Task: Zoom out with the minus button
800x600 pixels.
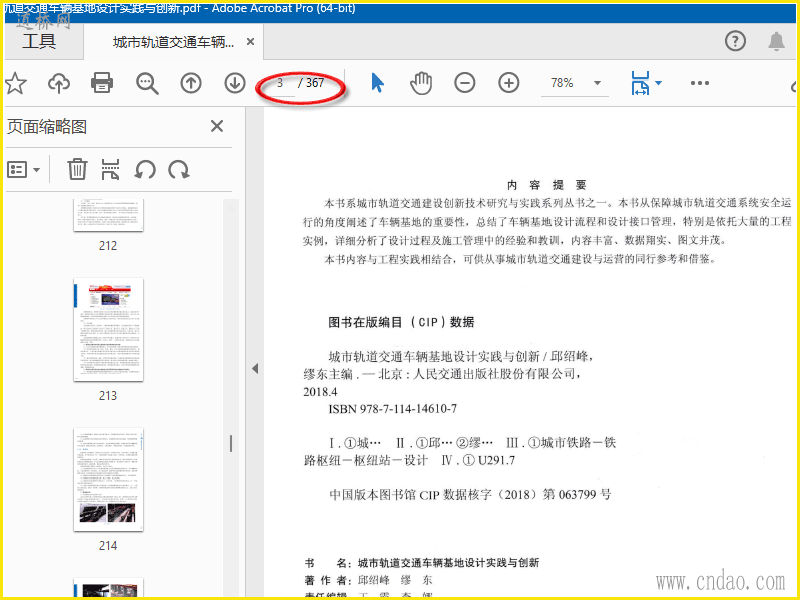Action: click(x=465, y=83)
